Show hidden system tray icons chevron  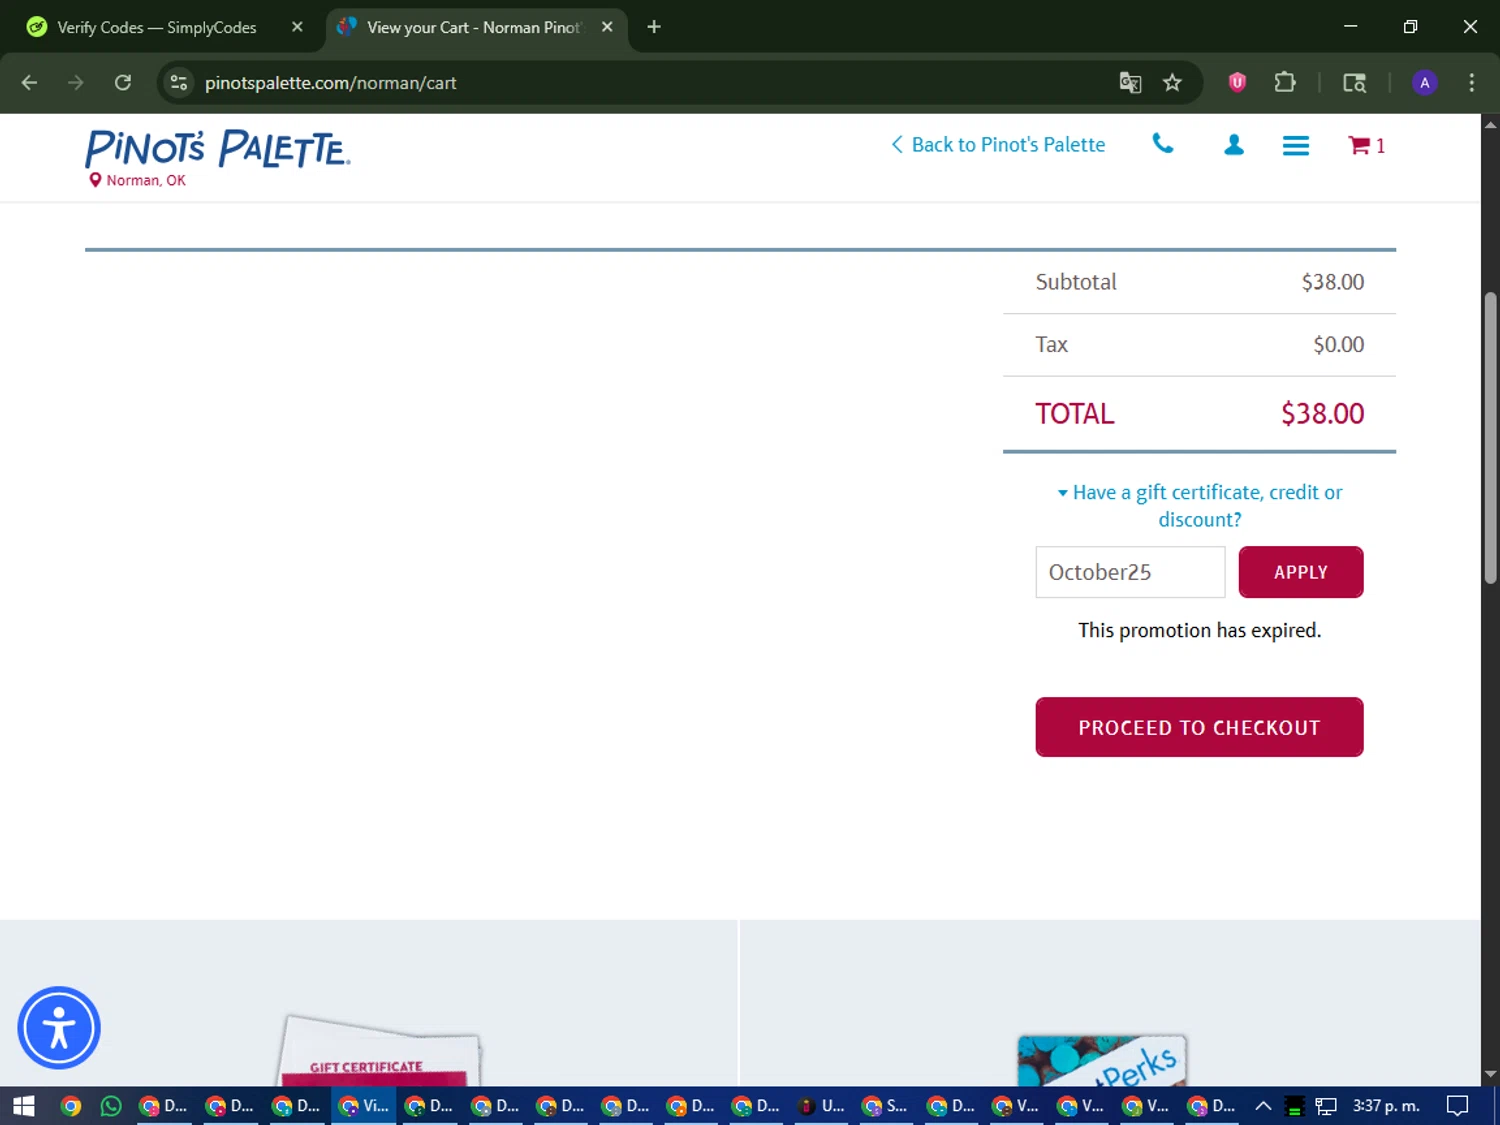pos(1263,1106)
